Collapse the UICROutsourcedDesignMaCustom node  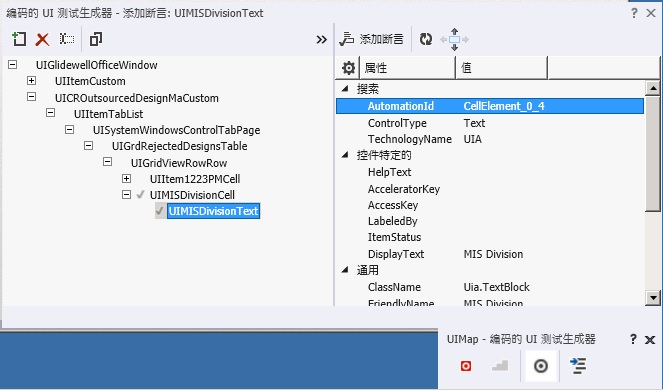coord(31,97)
